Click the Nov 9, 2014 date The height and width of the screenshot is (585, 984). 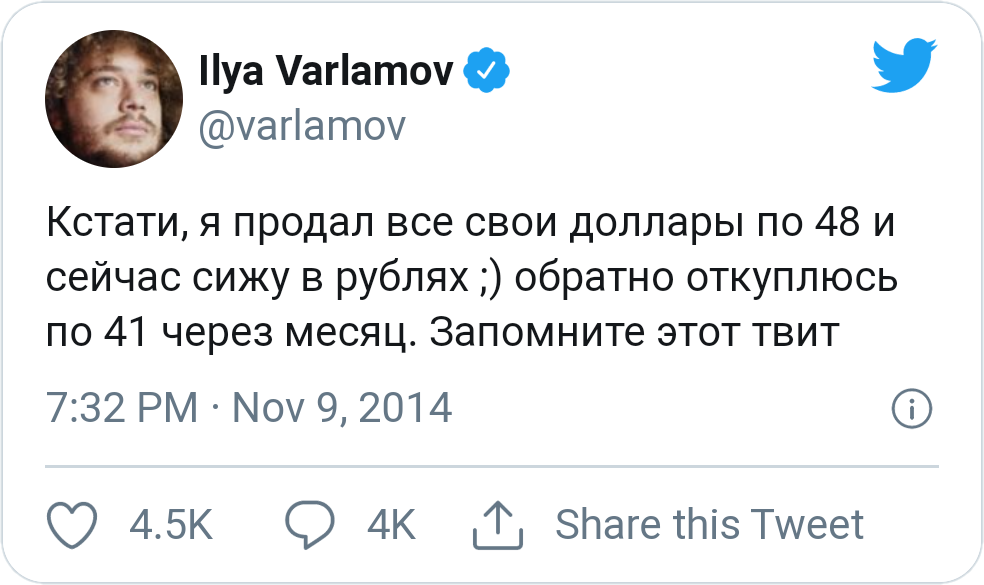click(x=342, y=408)
